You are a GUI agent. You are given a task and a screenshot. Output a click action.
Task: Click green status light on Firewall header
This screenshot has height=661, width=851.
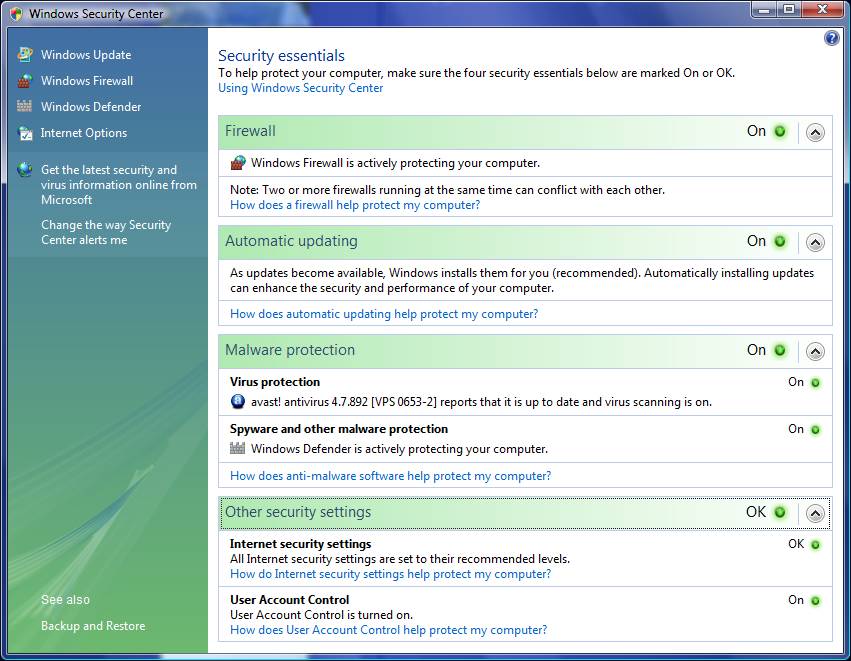point(780,131)
